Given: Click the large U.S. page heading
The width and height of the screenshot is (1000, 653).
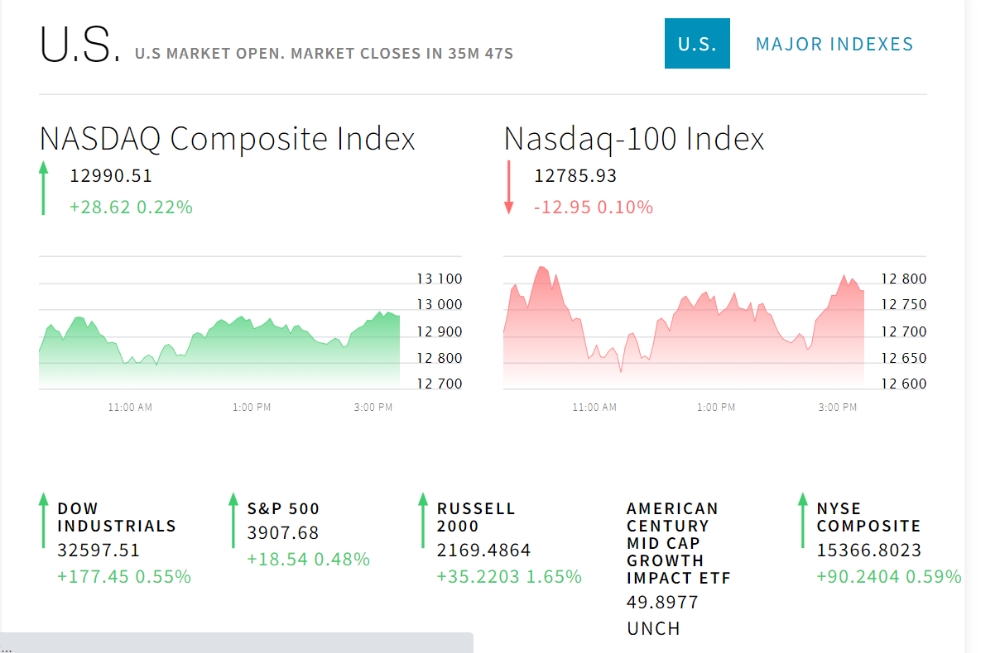Looking at the screenshot, I should click(80, 46).
